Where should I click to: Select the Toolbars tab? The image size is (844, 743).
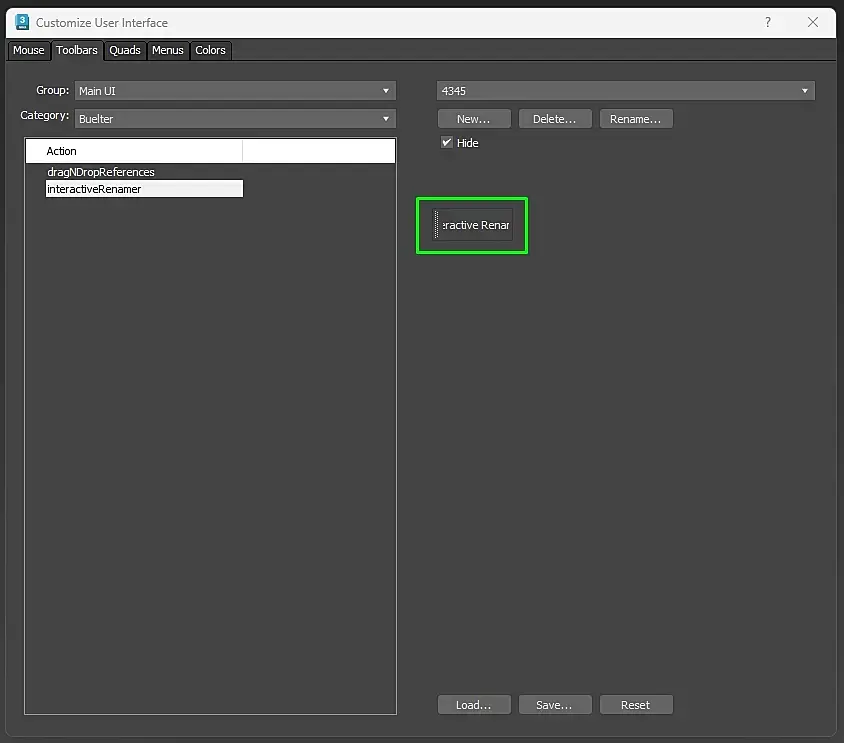(x=77, y=50)
